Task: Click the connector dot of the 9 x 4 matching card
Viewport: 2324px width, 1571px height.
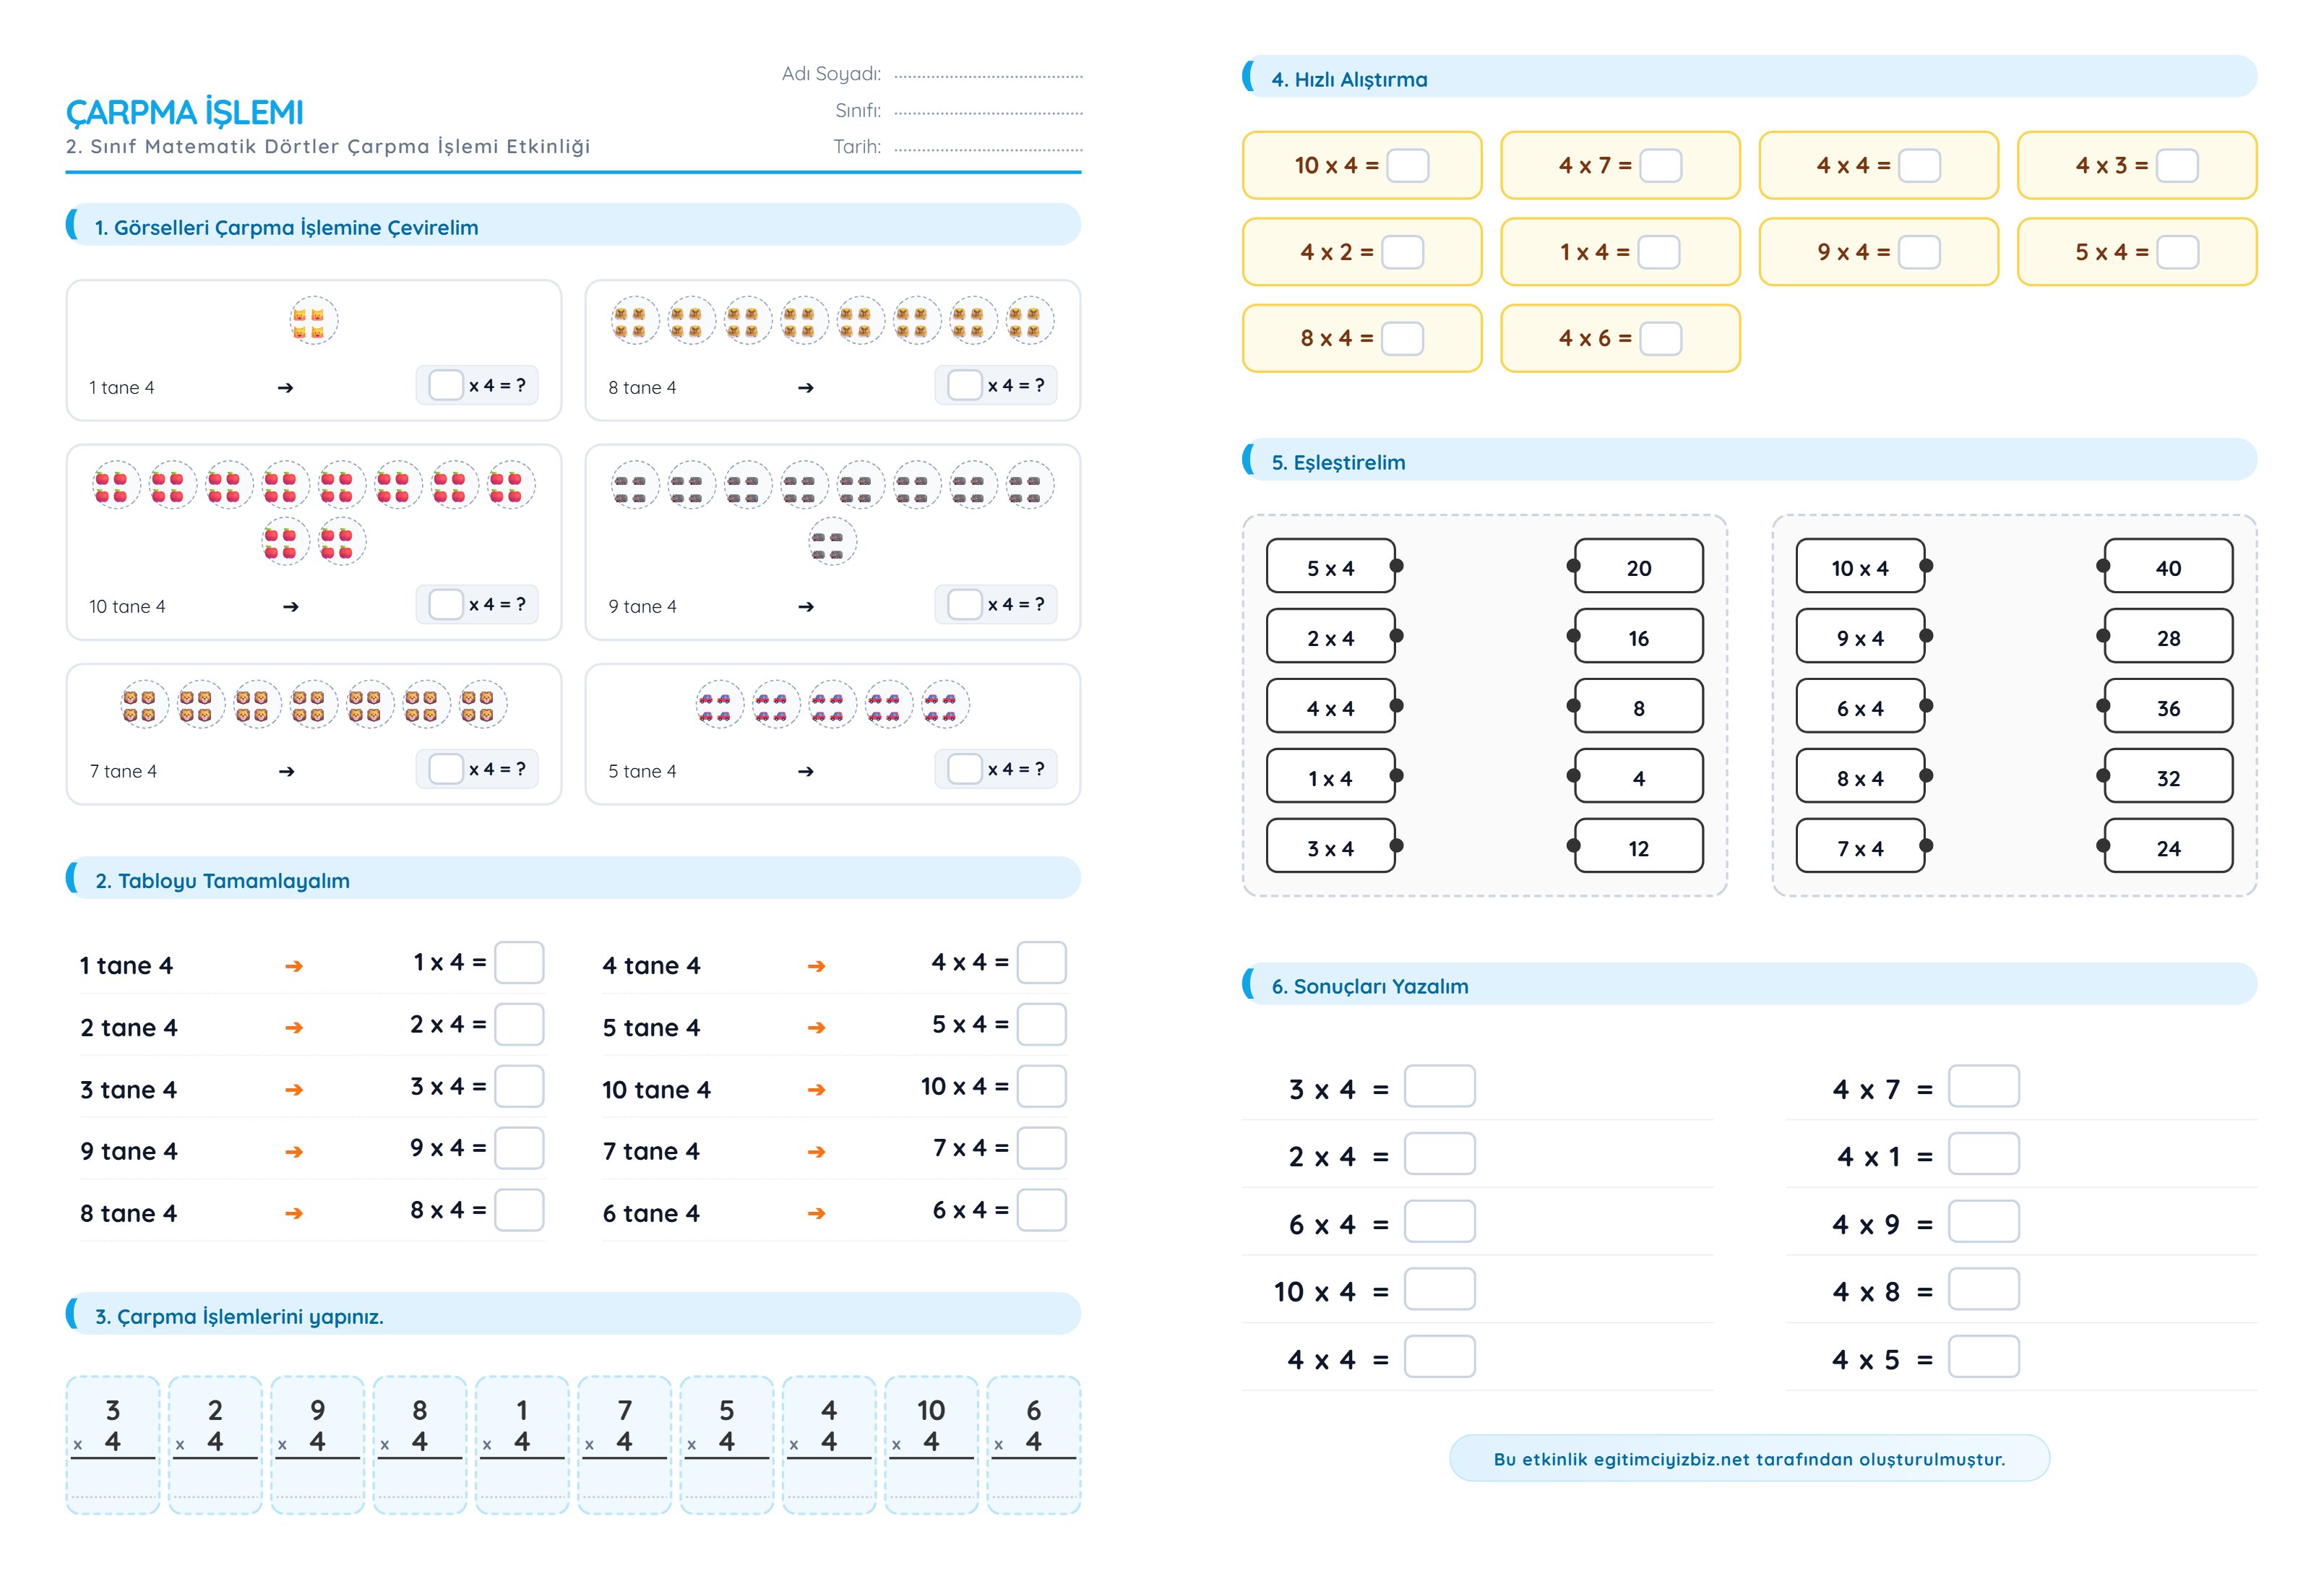Action: [1927, 636]
